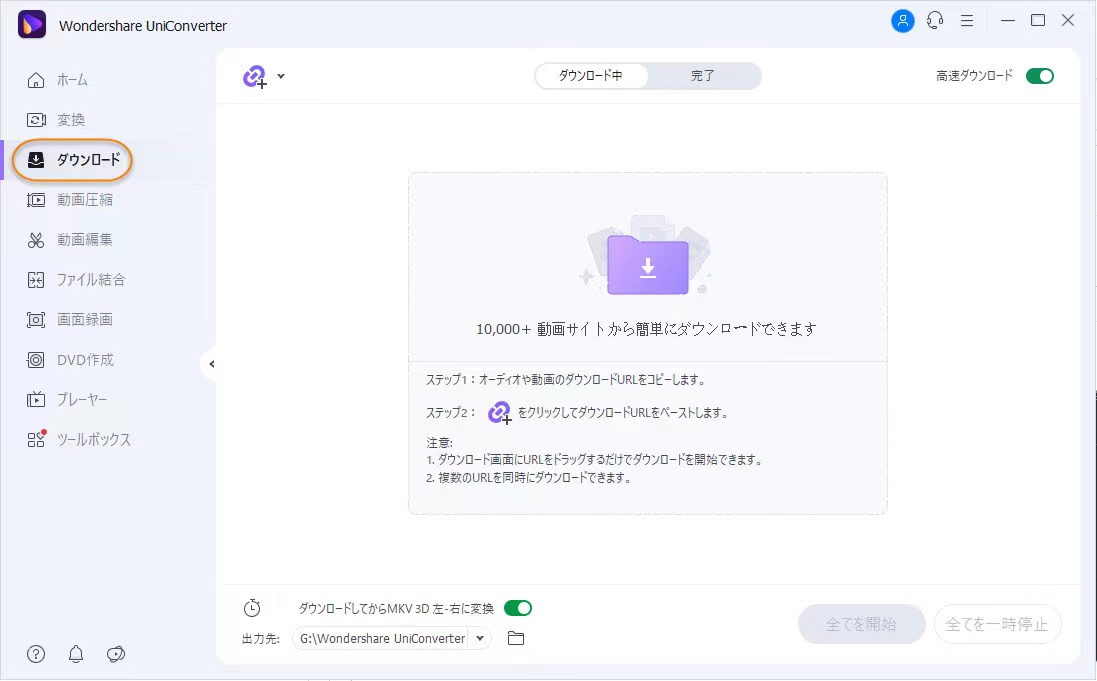The width and height of the screenshot is (1097, 681).
Task: Open the support headset icon
Action: pos(935,21)
